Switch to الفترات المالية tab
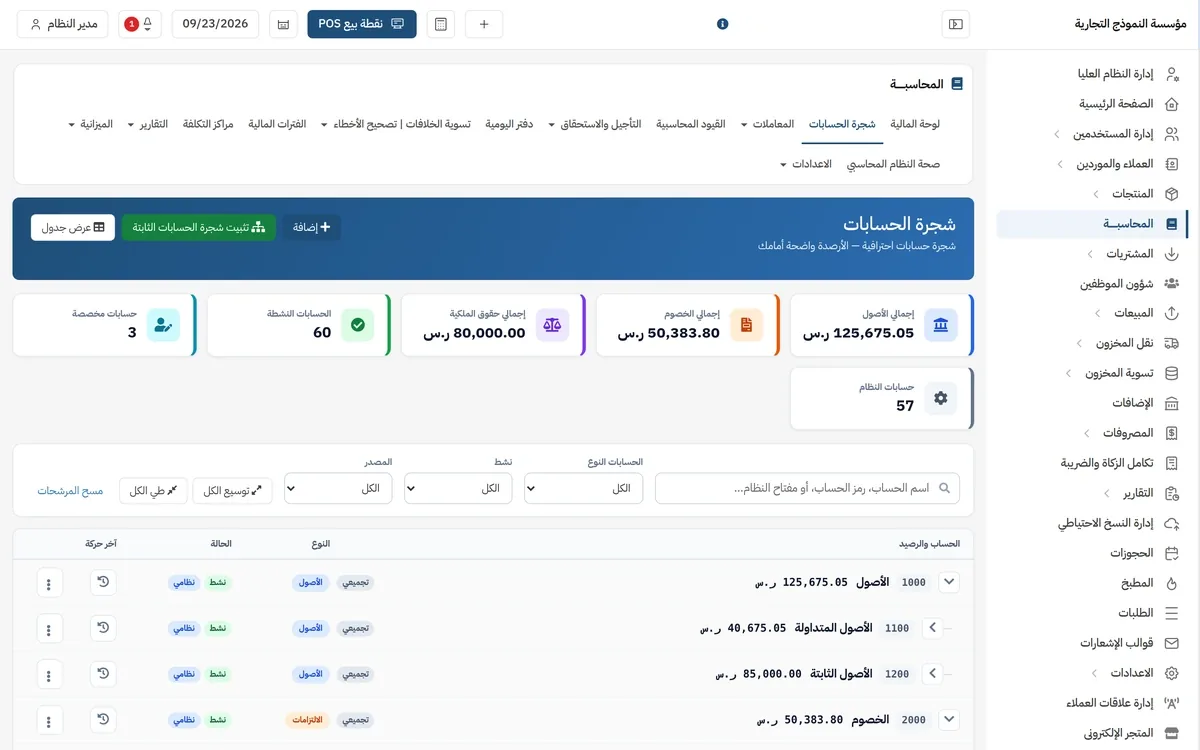1200x750 pixels. point(277,124)
